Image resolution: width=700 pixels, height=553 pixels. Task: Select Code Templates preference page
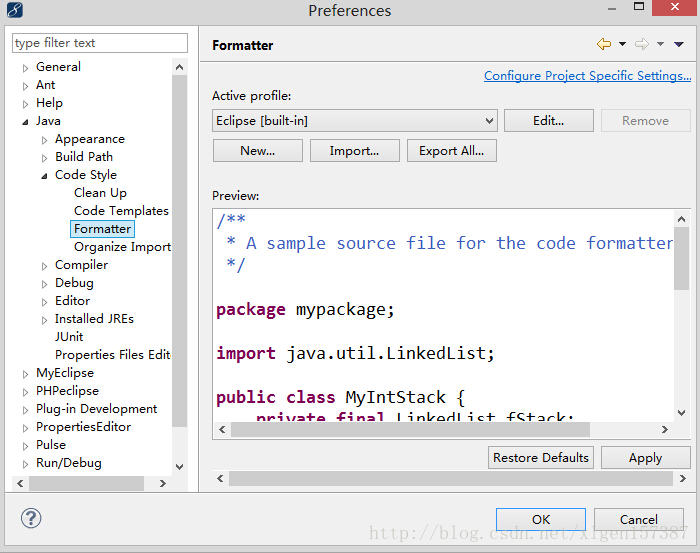121,211
